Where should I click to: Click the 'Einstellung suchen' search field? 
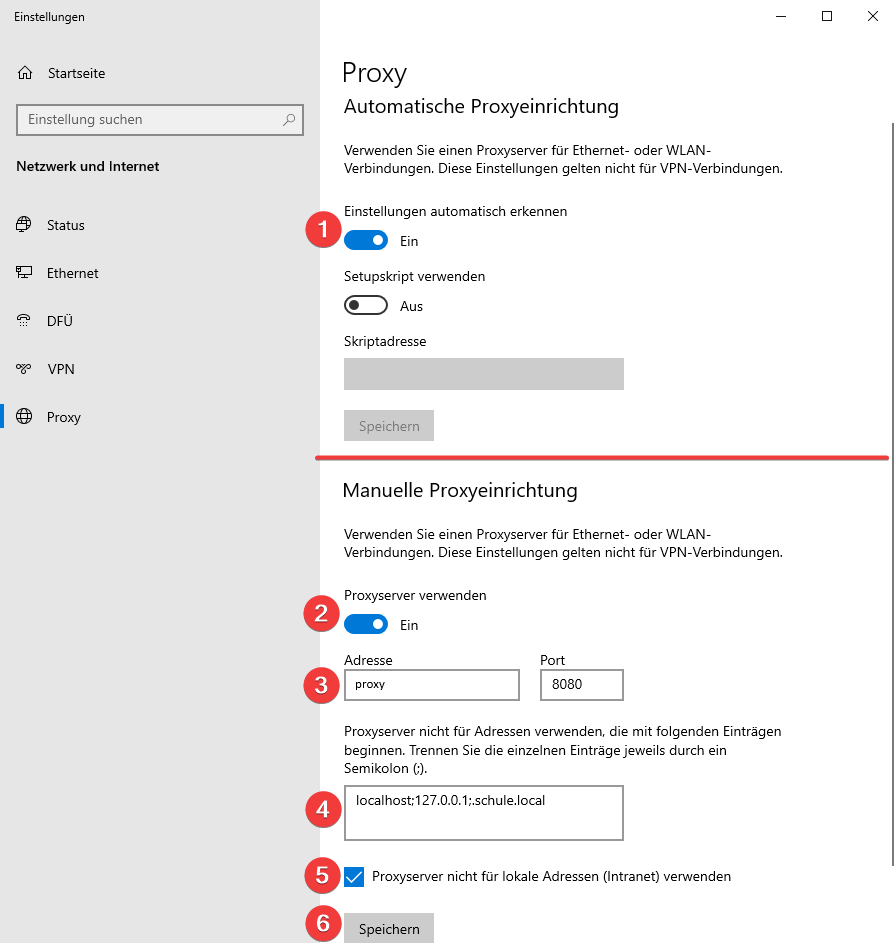[160, 120]
